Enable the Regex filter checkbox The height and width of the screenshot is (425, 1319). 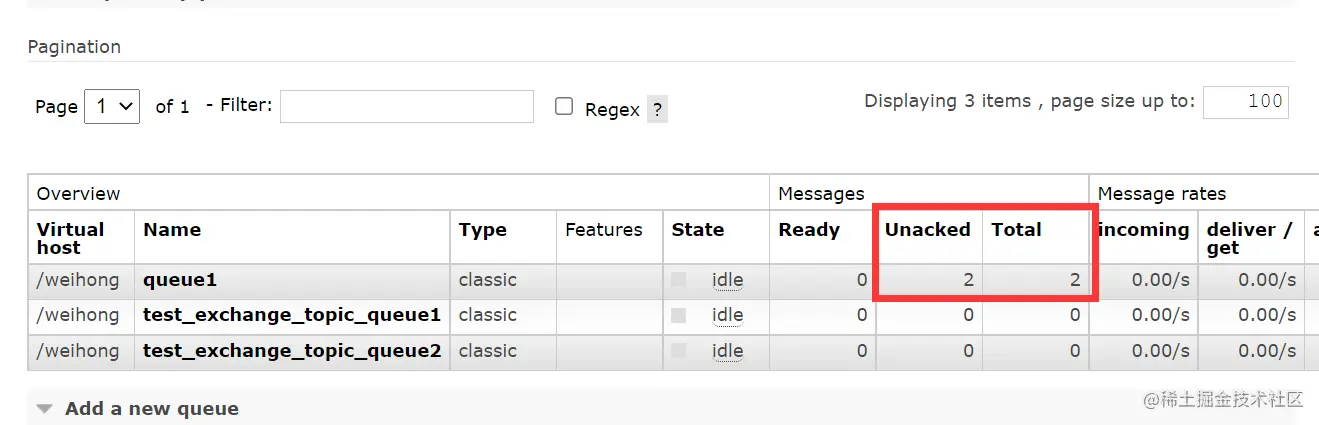click(564, 107)
